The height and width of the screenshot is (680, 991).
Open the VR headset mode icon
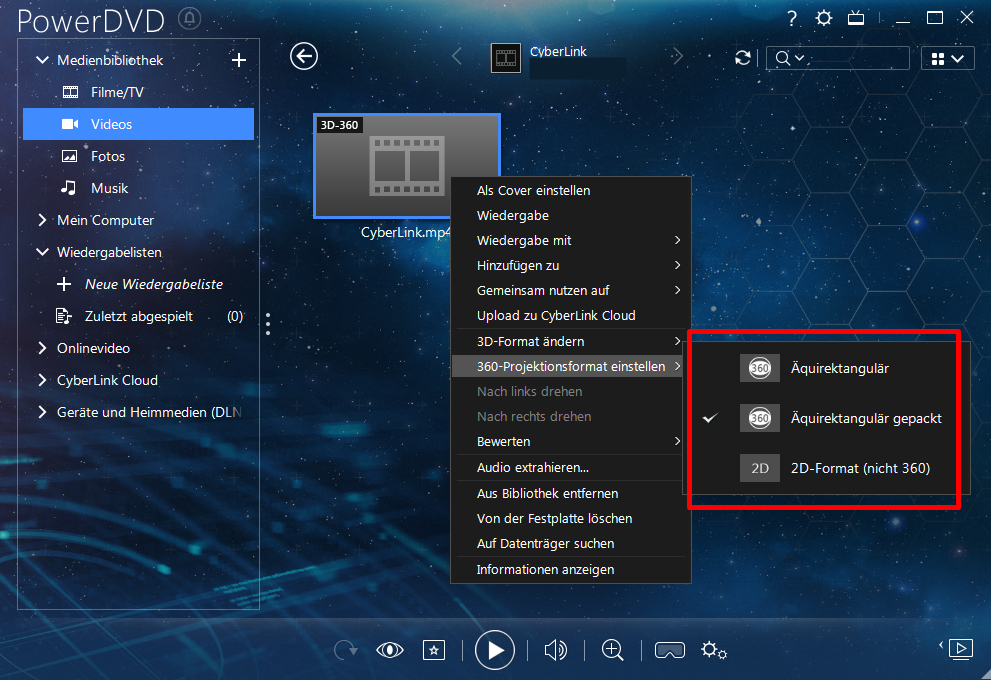(x=669, y=650)
